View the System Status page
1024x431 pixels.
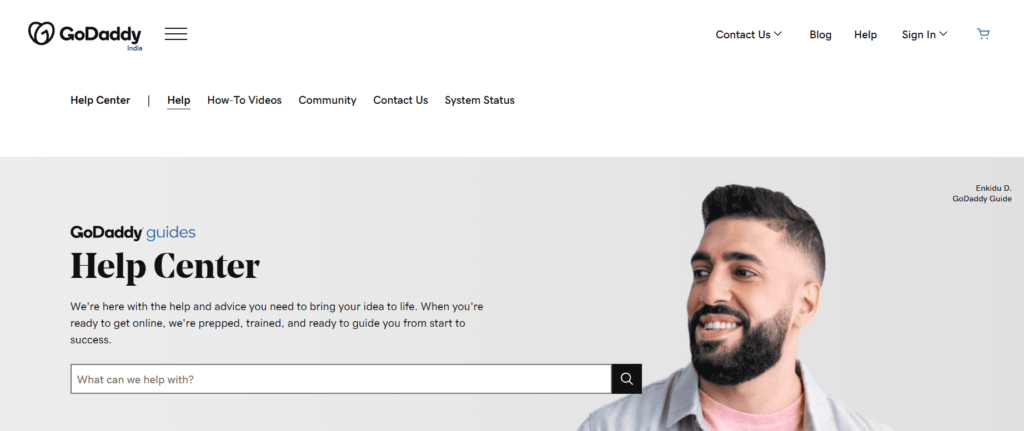[x=479, y=100]
